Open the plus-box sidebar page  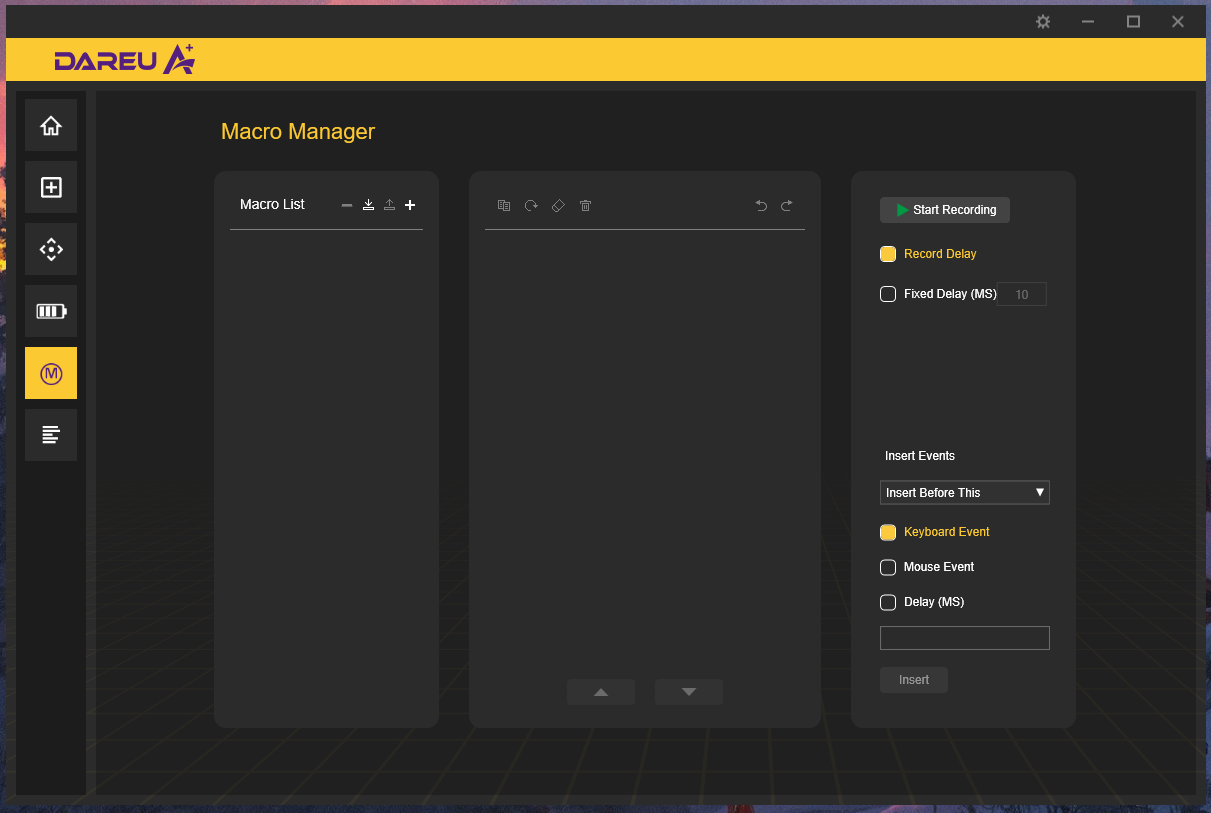[x=51, y=188]
